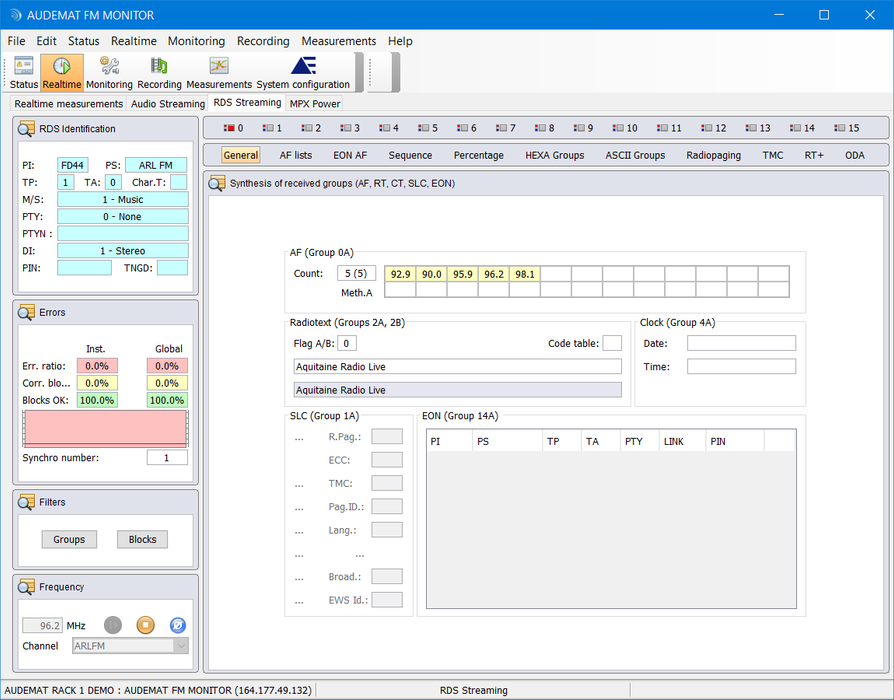Click the Groups filter button
Image resolution: width=894 pixels, height=700 pixels.
69,539
